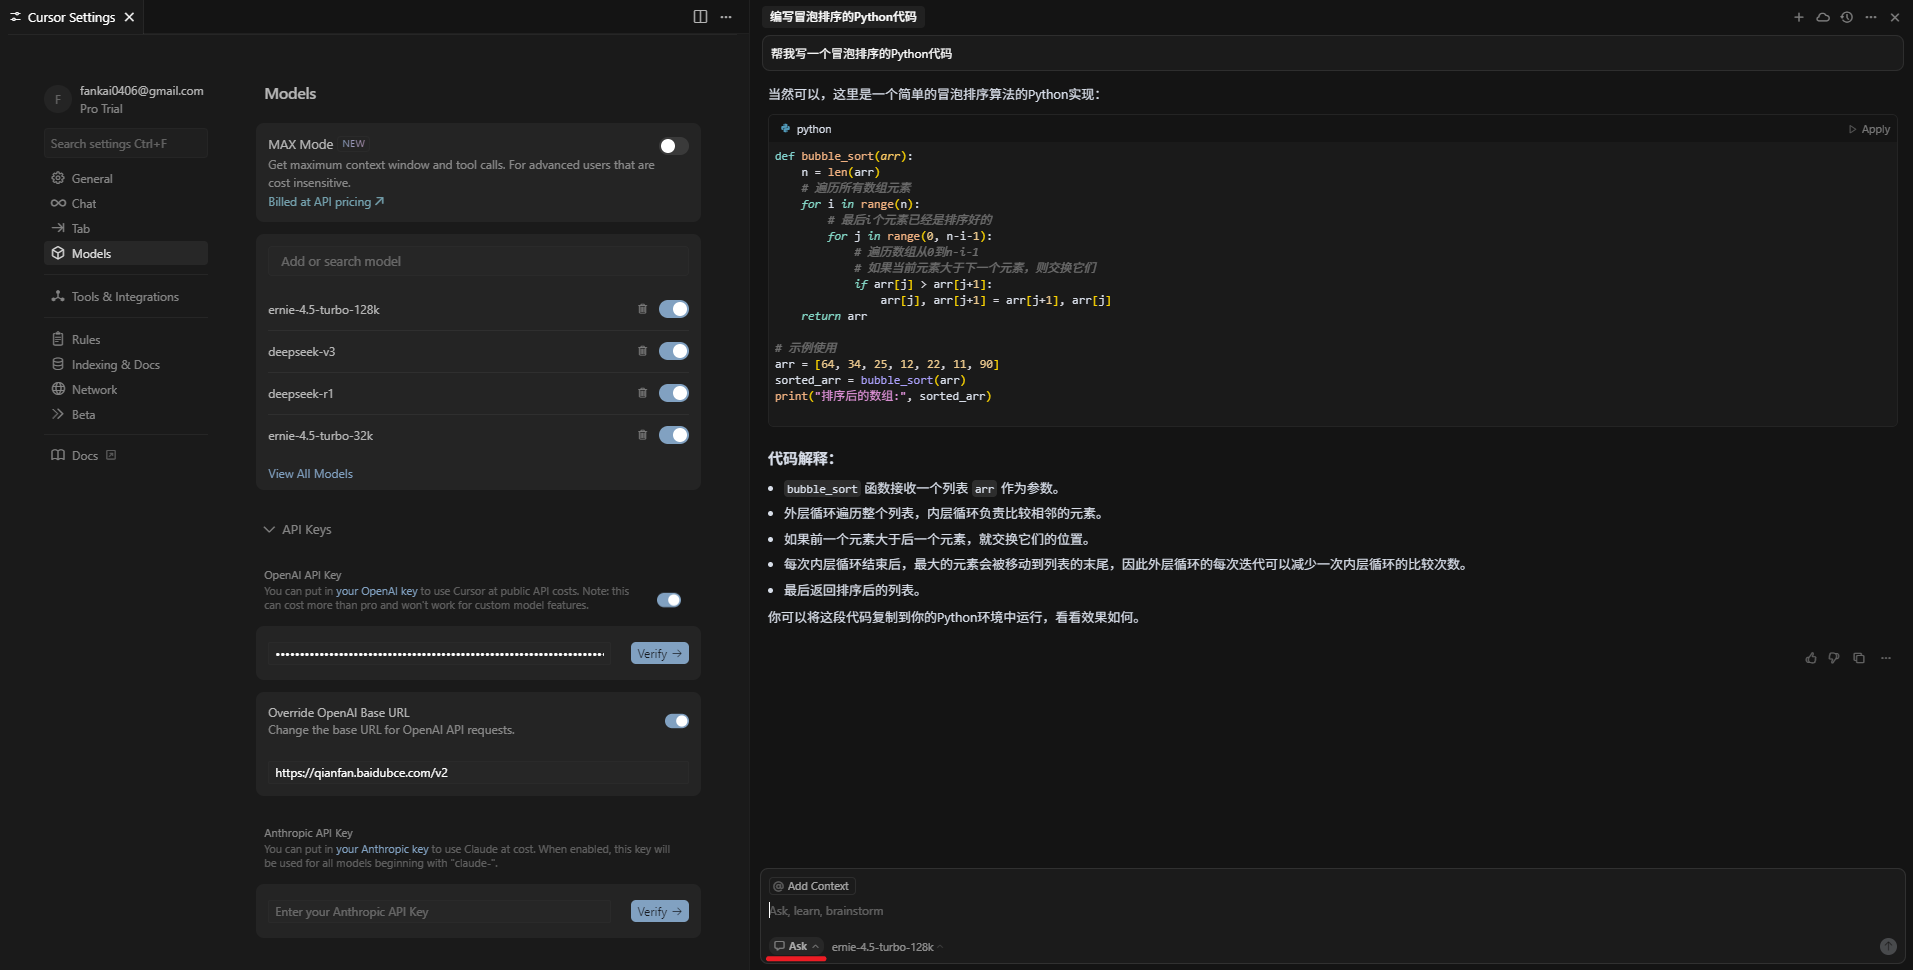The width and height of the screenshot is (1913, 970).
Task: Open the Ask mode dropdown
Action: click(x=796, y=946)
